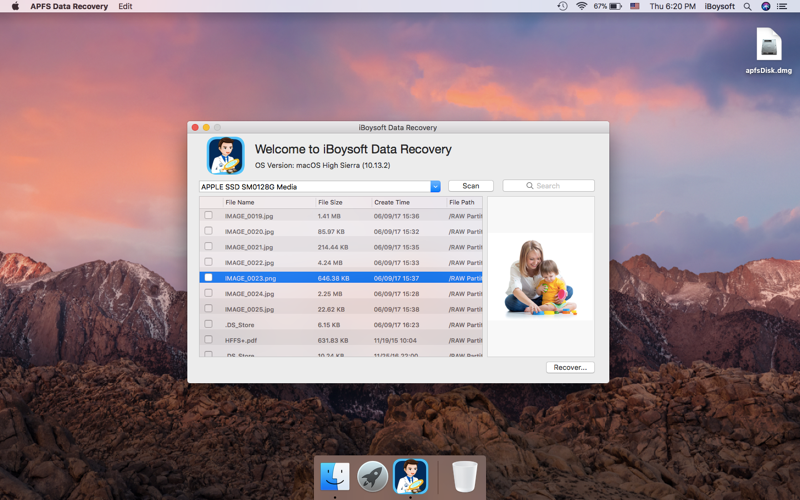Open the Edit menu

pyautogui.click(x=125, y=6)
